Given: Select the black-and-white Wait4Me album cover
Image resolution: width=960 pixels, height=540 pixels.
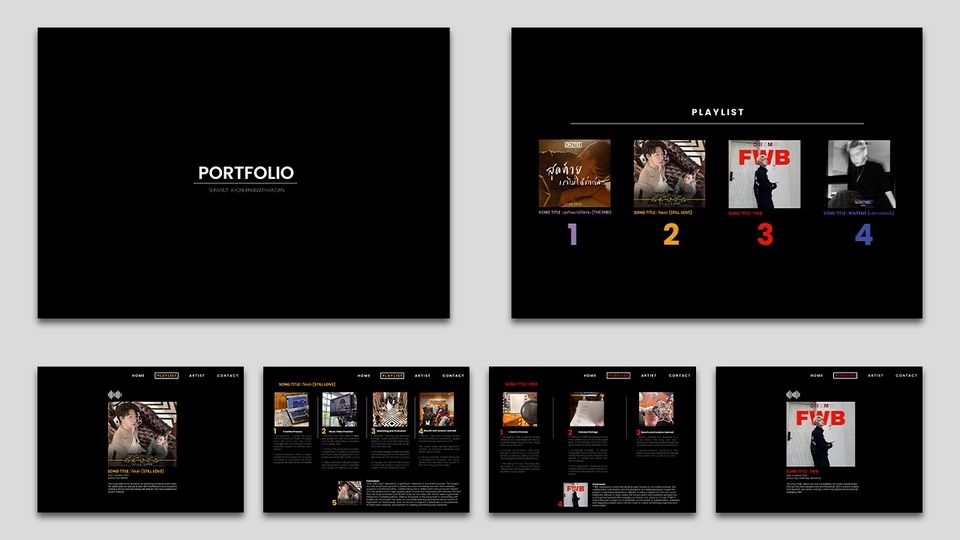Looking at the screenshot, I should [859, 174].
